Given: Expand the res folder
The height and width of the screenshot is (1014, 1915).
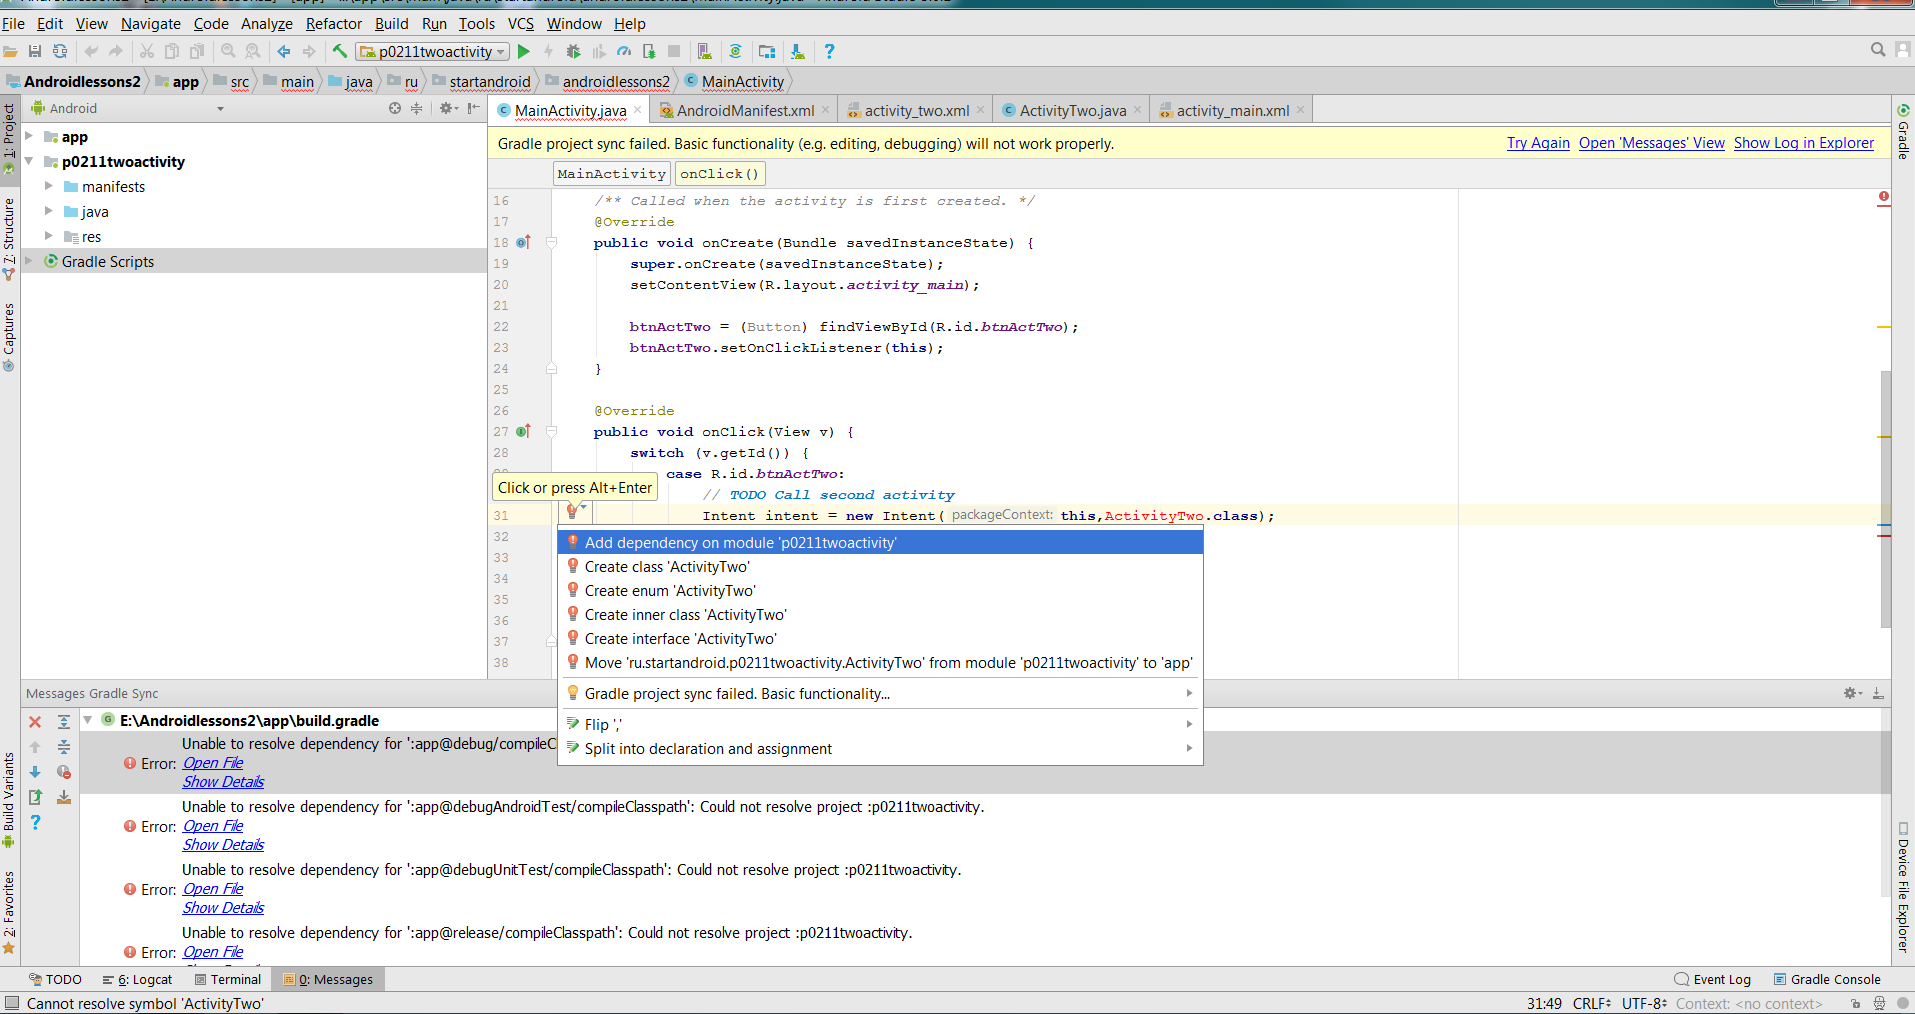Looking at the screenshot, I should pos(48,236).
